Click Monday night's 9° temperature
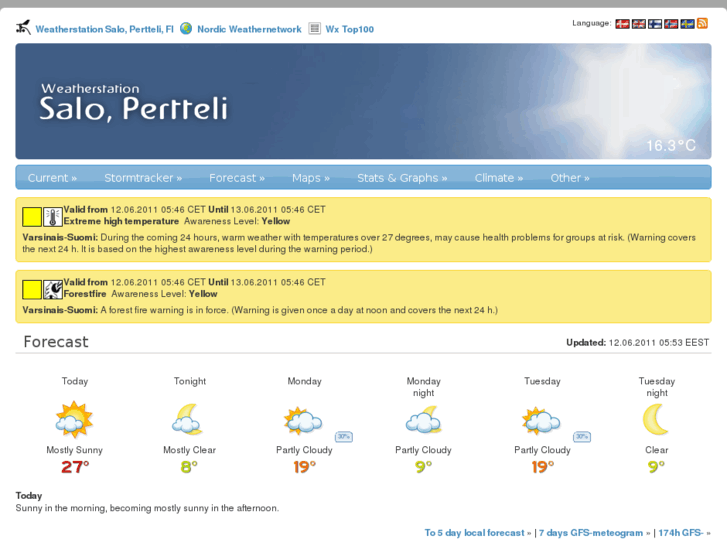This screenshot has height=545, width=727. tap(423, 467)
